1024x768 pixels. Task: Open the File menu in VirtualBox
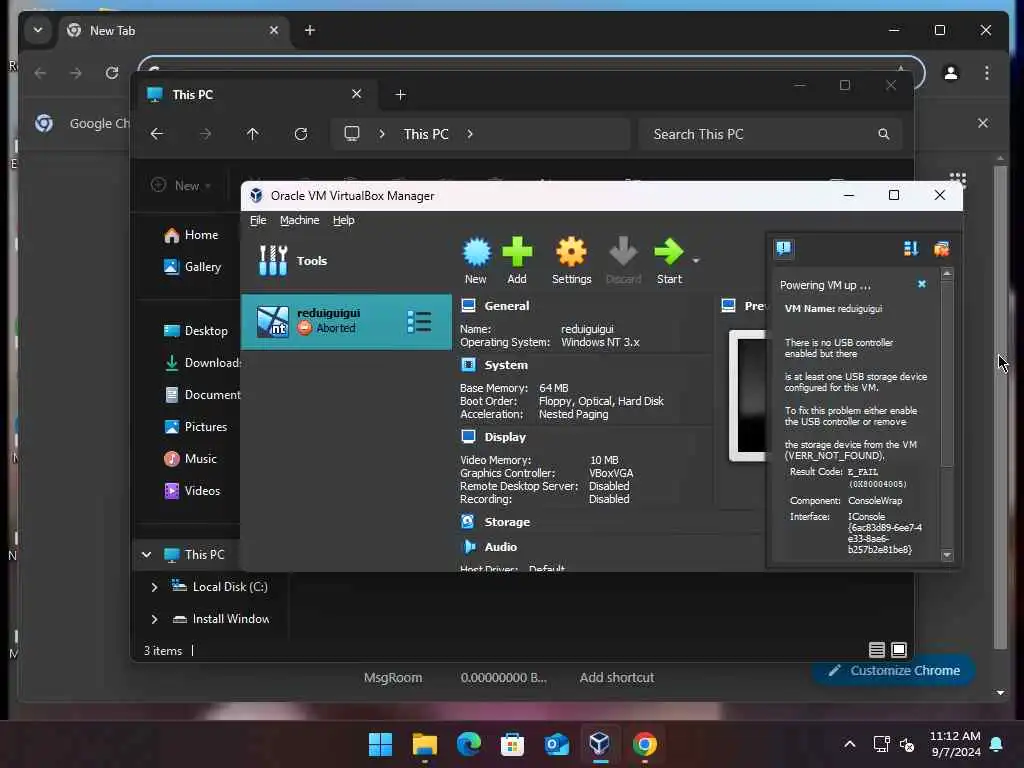[x=258, y=220]
